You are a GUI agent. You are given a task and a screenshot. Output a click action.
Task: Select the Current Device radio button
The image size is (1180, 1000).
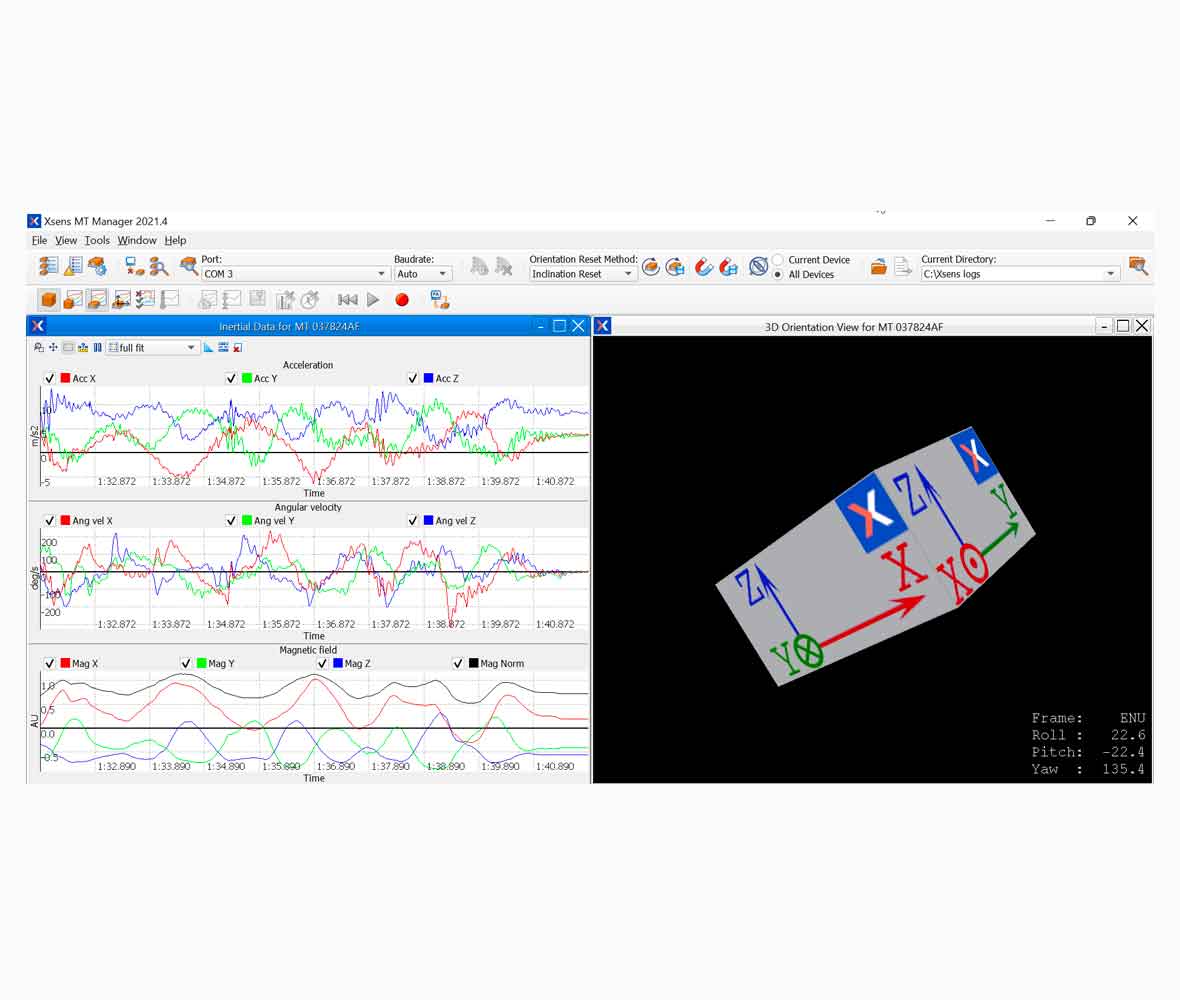click(x=778, y=260)
